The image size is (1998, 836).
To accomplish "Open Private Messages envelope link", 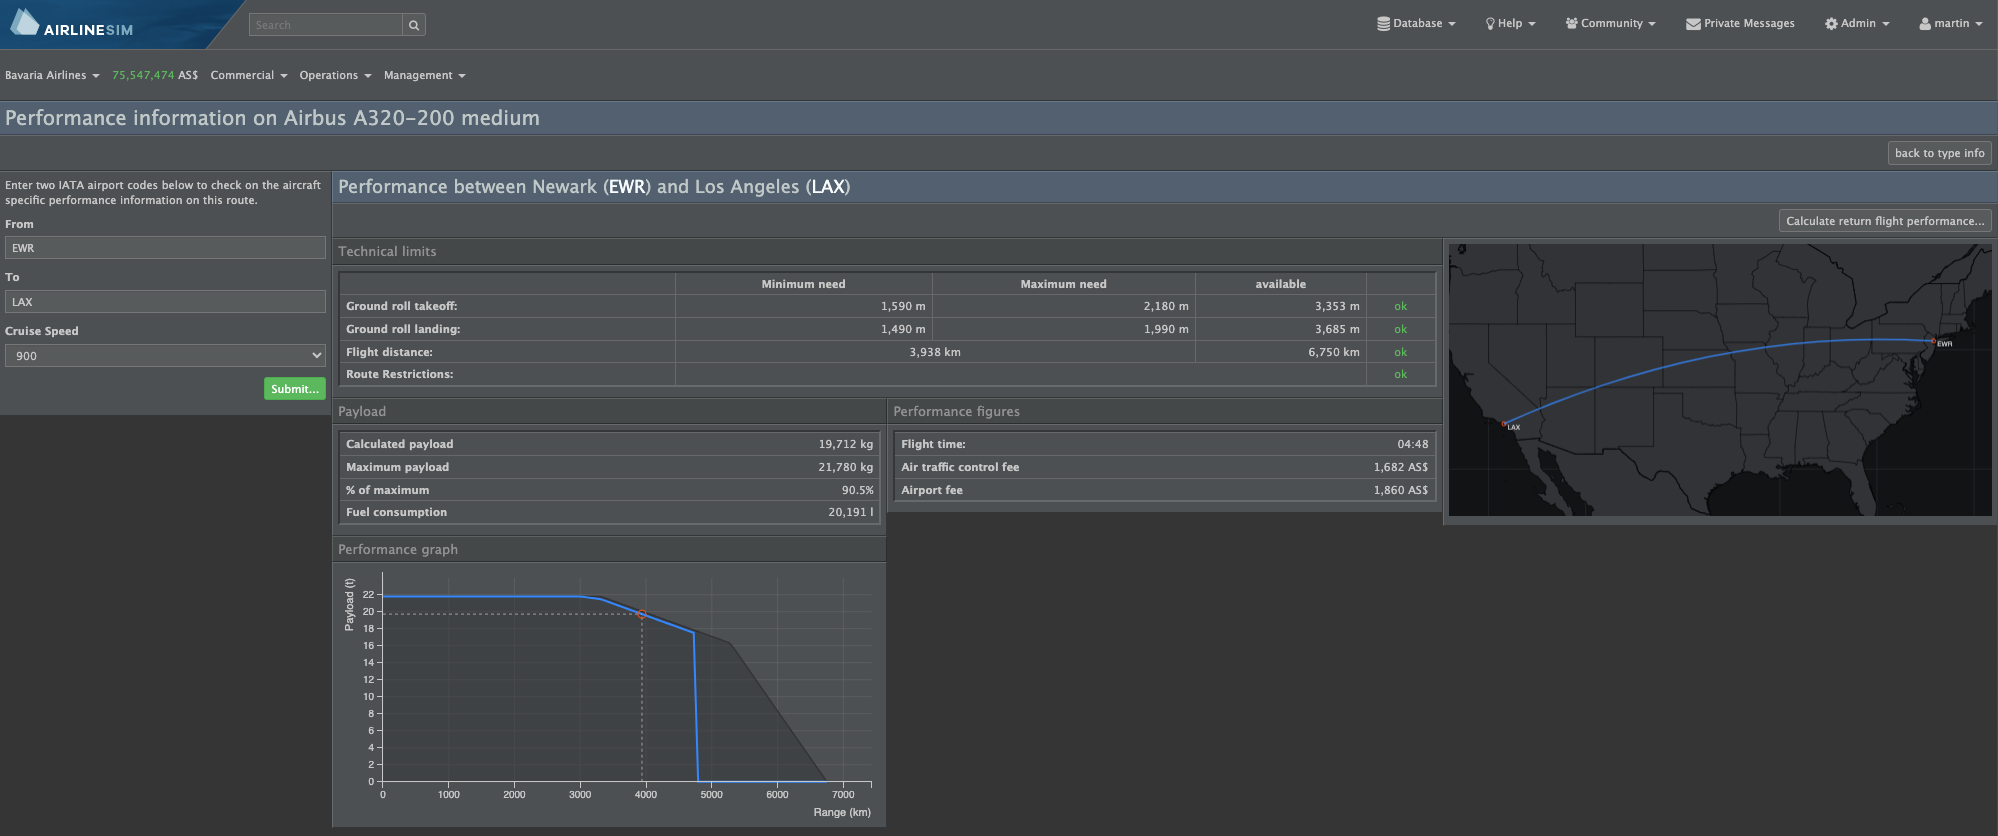I will point(1740,23).
